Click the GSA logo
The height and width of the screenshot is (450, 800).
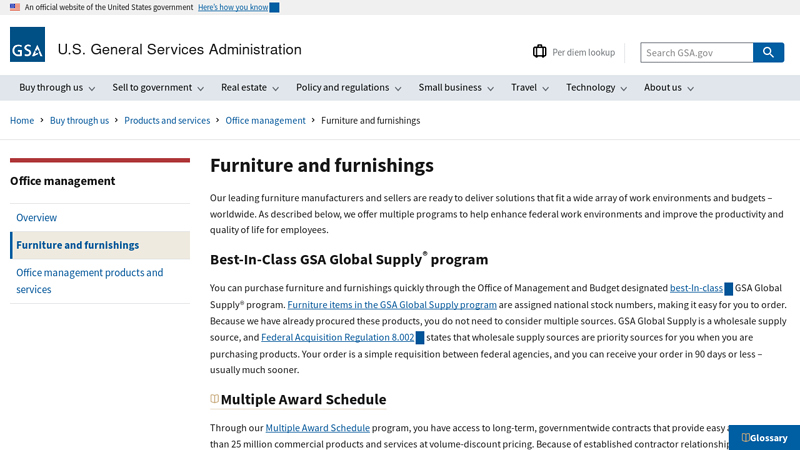pyautogui.click(x=27, y=44)
